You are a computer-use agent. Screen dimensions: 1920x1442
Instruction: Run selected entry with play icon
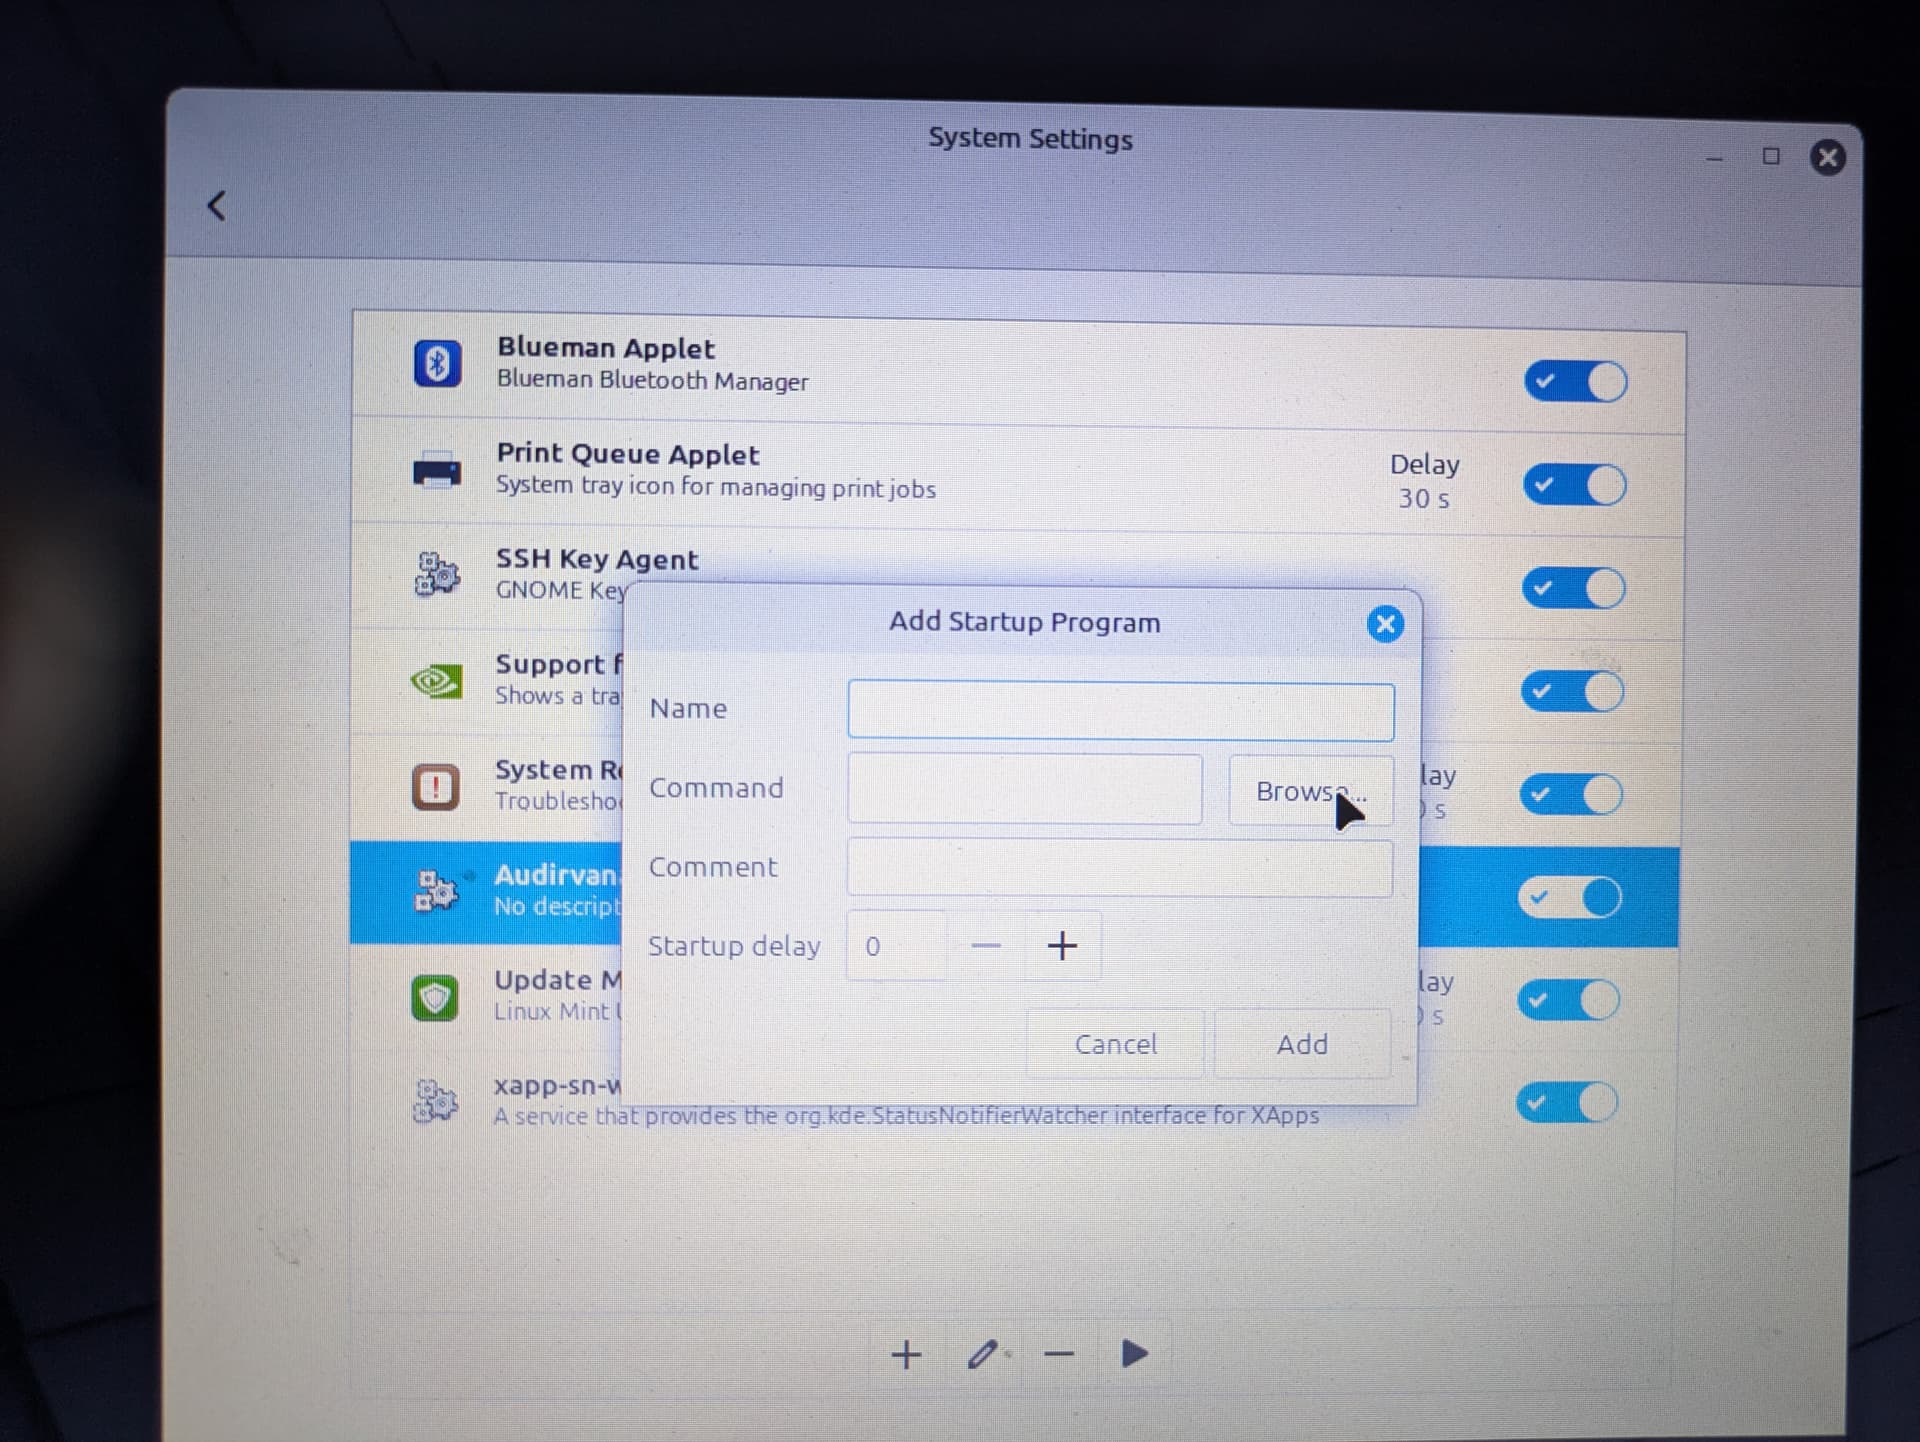coord(1134,1354)
